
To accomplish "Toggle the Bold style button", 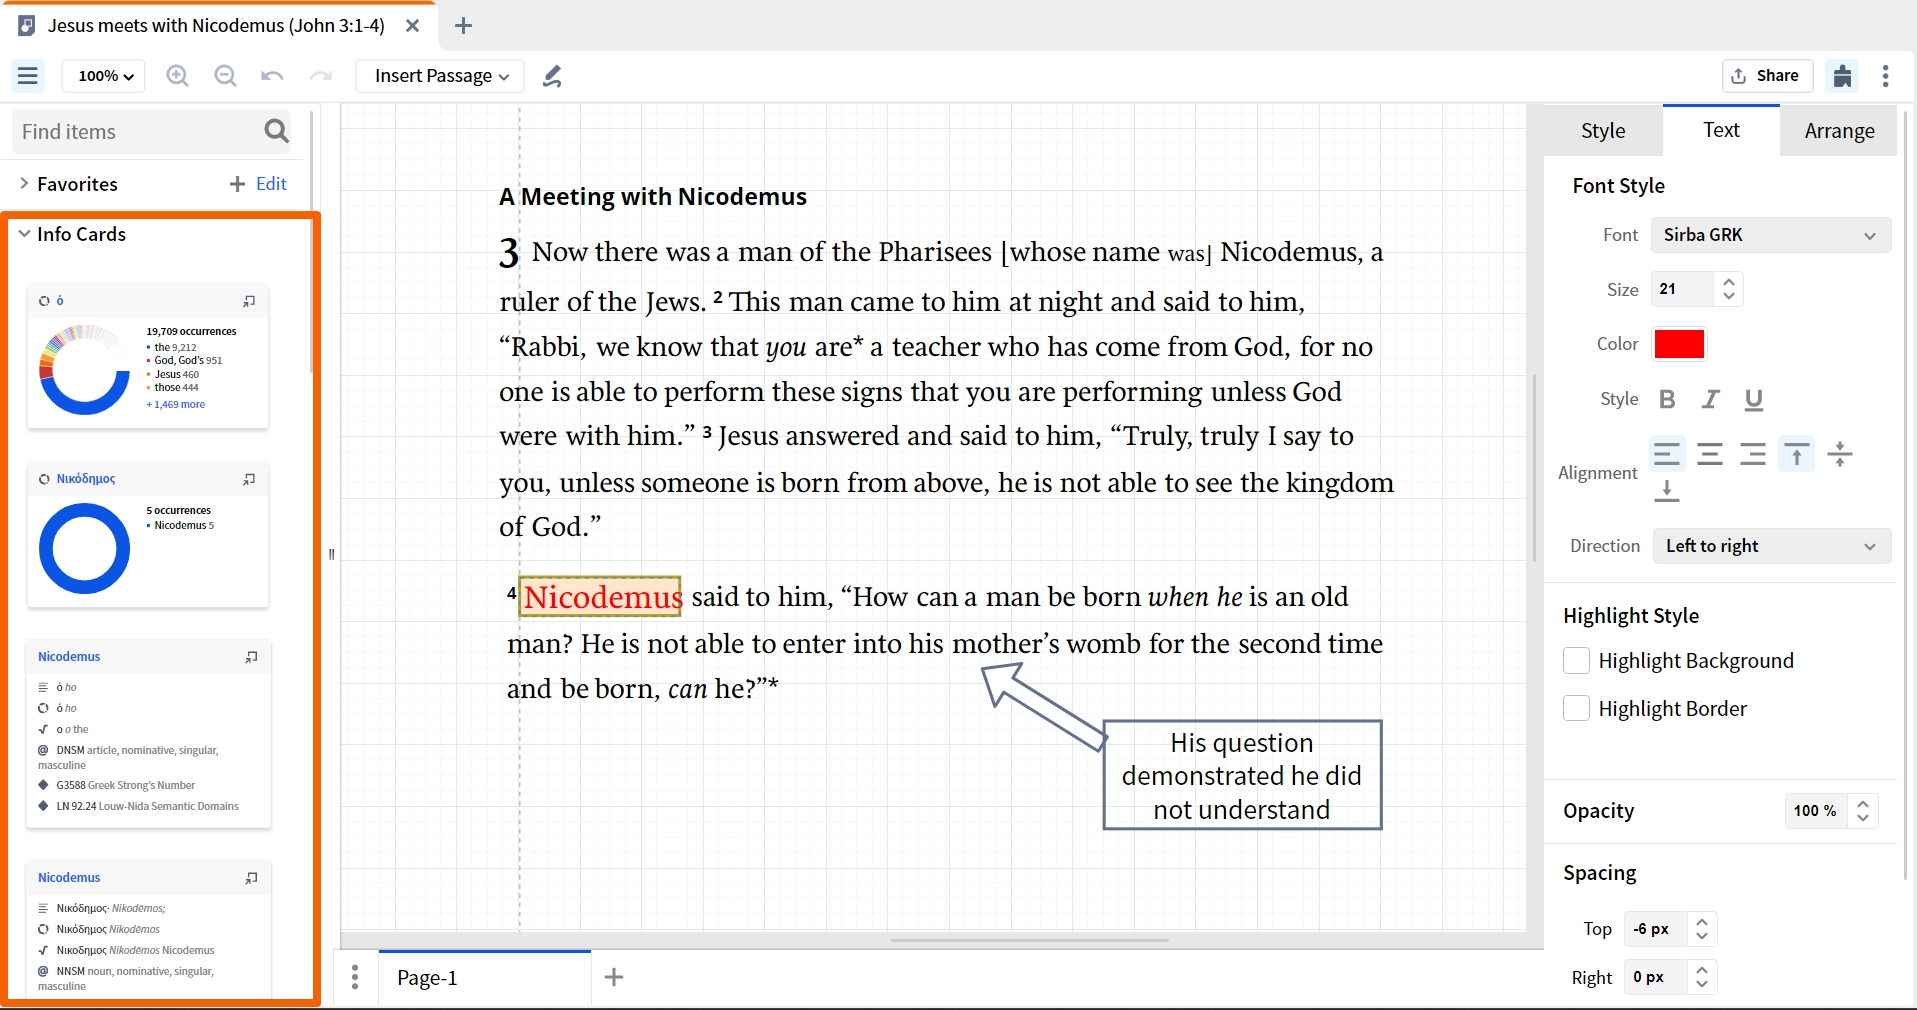I will 1667,399.
